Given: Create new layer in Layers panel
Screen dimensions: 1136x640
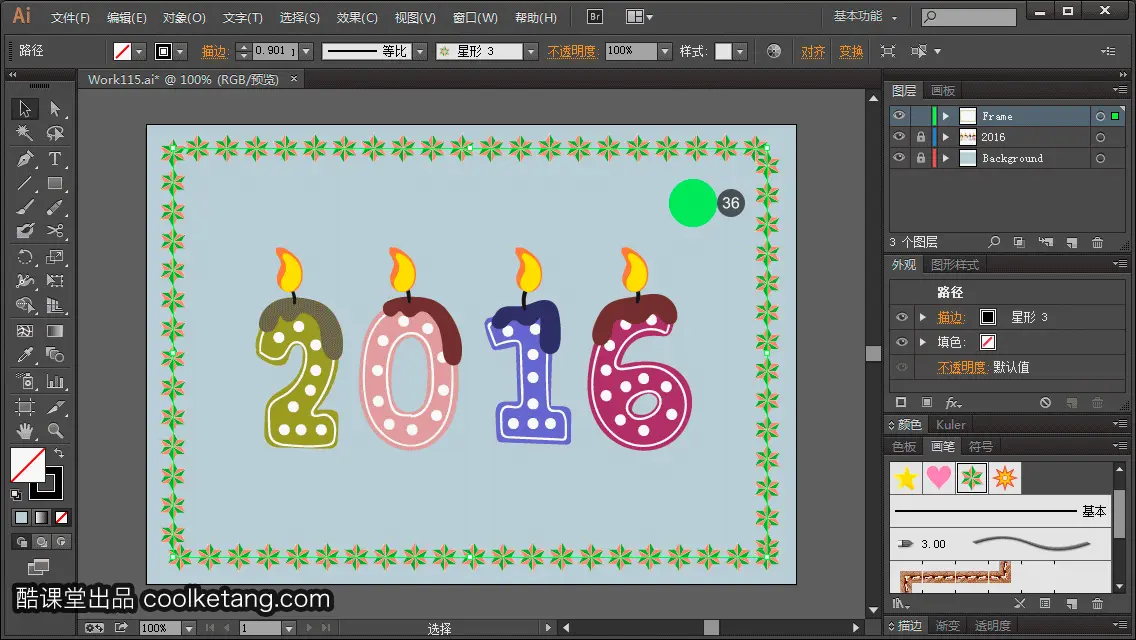Looking at the screenshot, I should 1072,242.
